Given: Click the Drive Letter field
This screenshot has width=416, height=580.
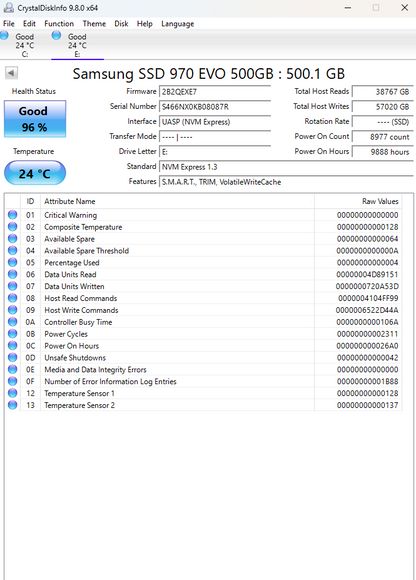Looking at the screenshot, I should click(215, 152).
